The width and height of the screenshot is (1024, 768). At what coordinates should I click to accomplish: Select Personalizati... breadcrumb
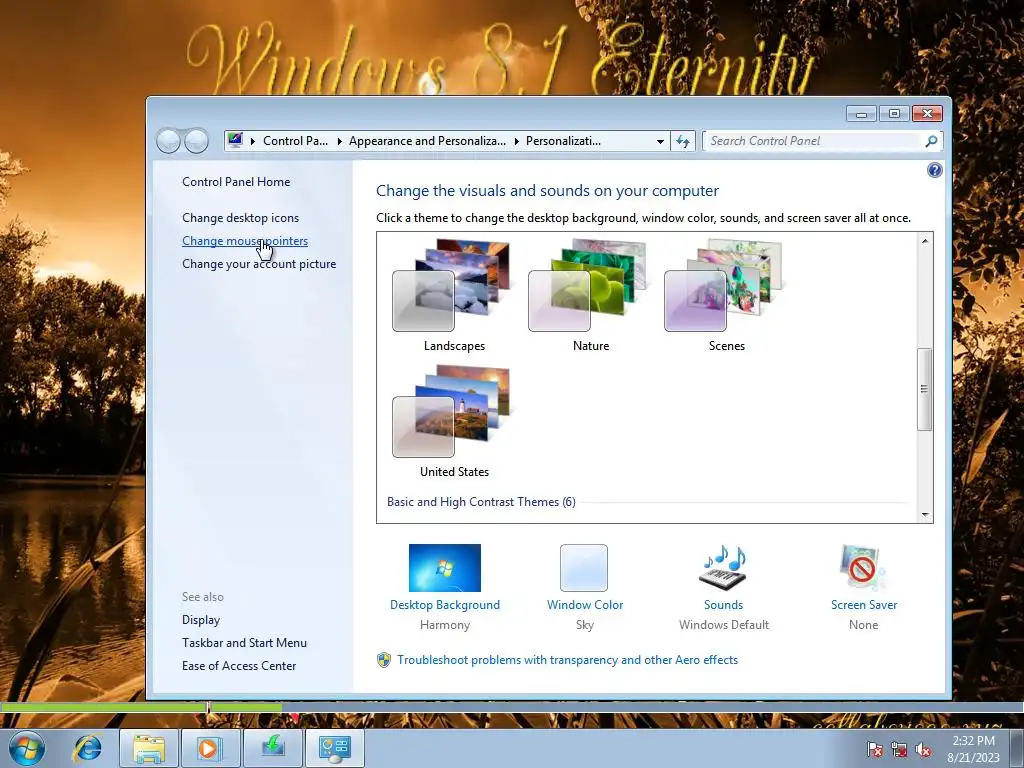pyautogui.click(x=563, y=140)
